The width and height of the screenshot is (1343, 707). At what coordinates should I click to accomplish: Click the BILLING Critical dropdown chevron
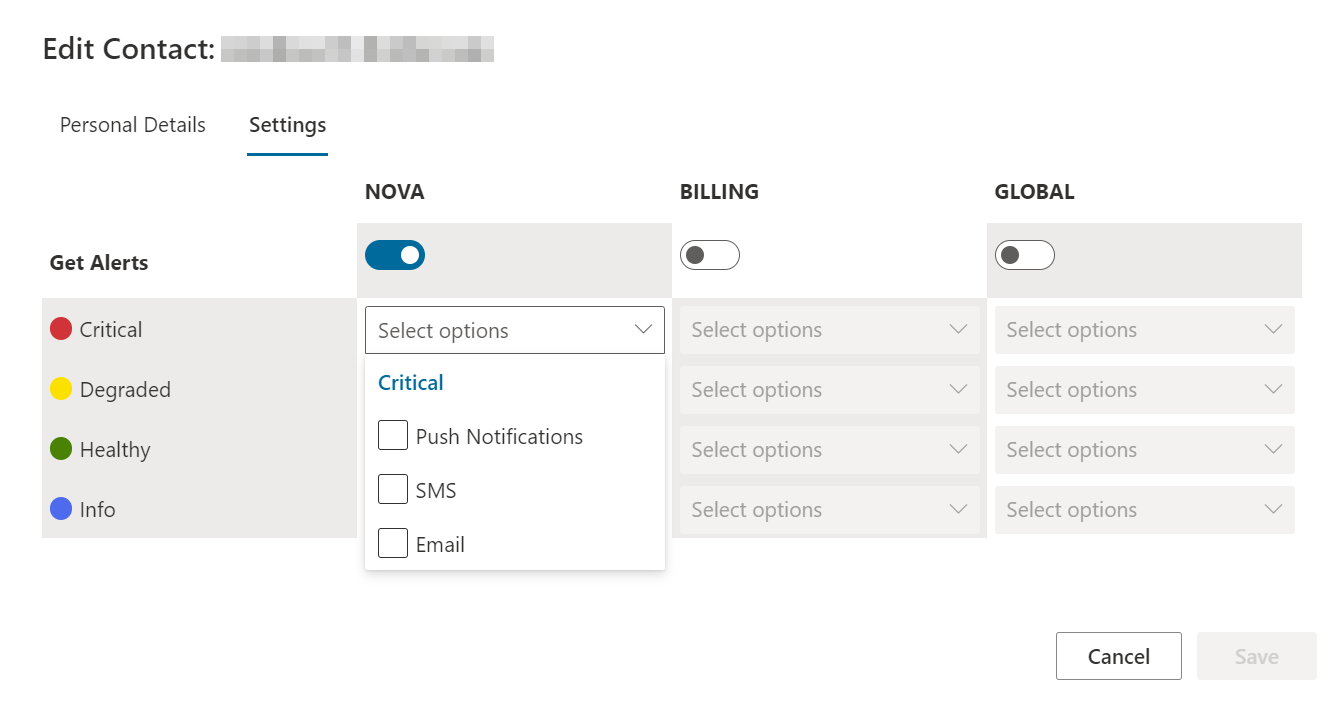[x=958, y=330]
